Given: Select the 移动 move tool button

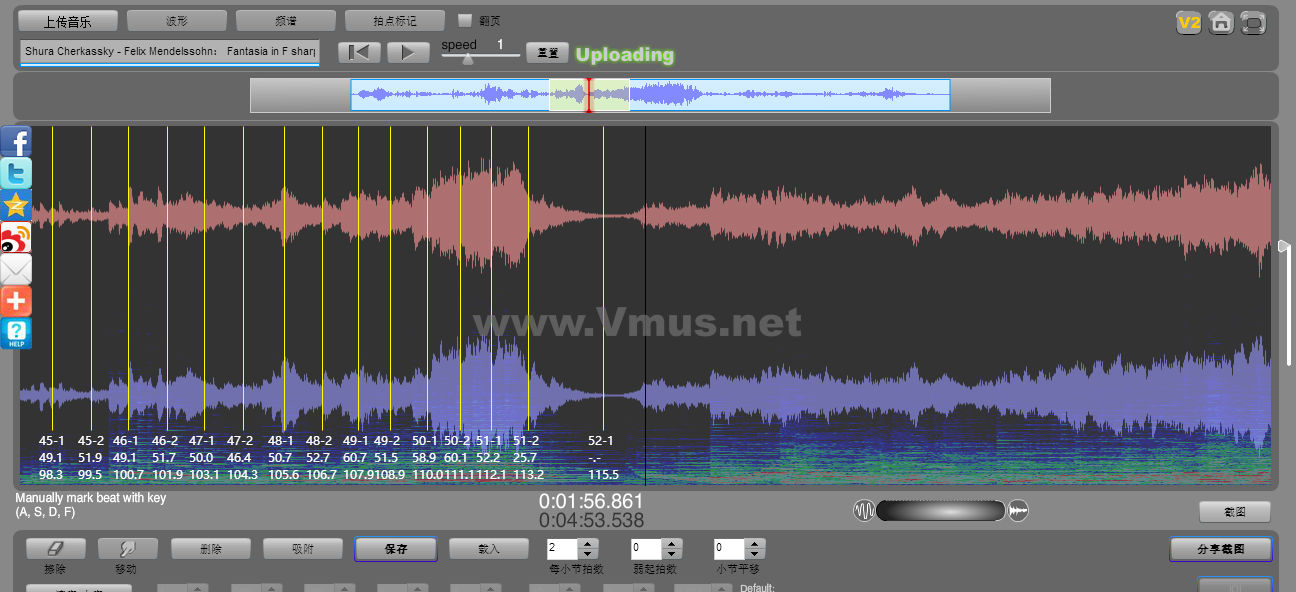Looking at the screenshot, I should [x=127, y=549].
